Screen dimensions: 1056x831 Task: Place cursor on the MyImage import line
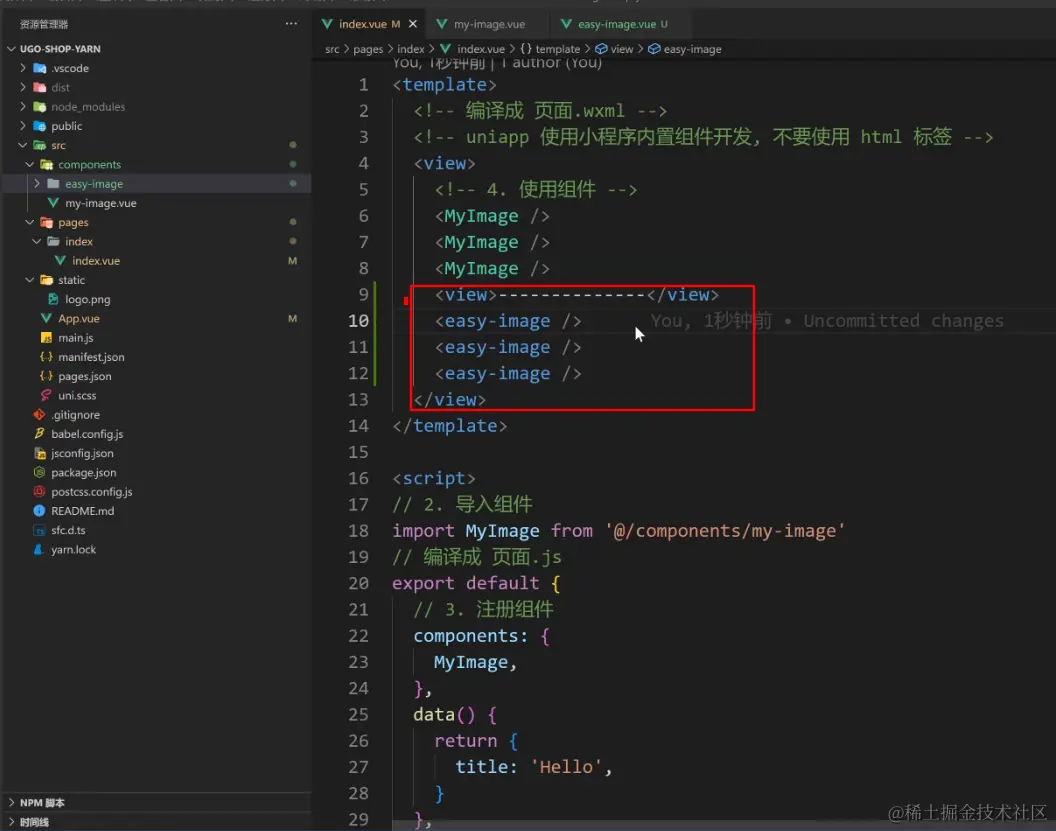coord(618,531)
